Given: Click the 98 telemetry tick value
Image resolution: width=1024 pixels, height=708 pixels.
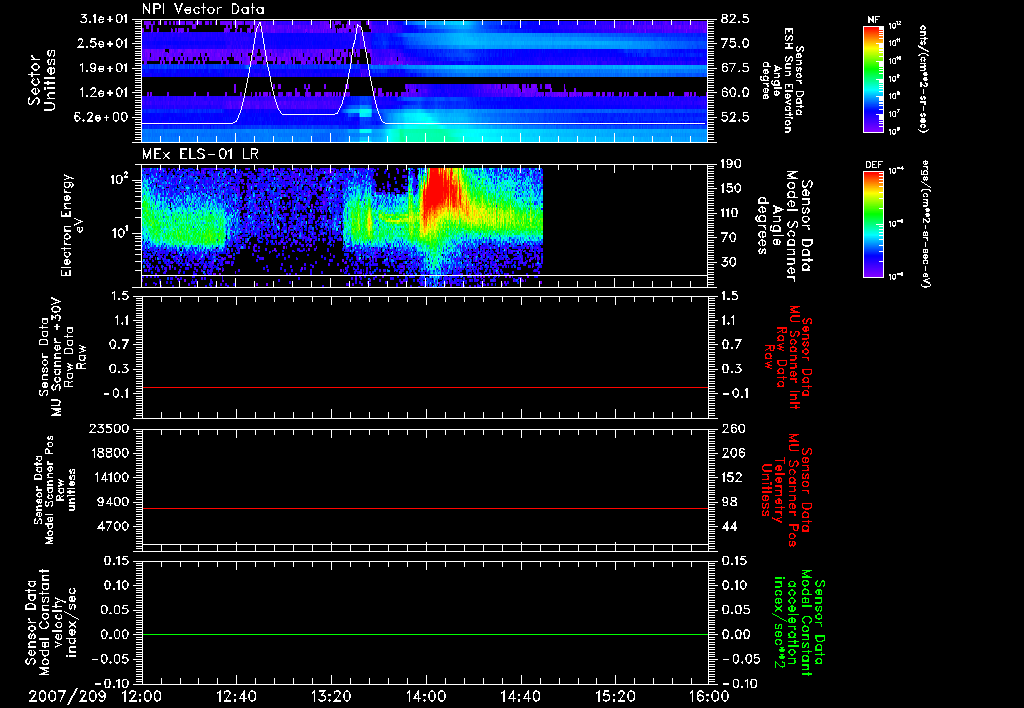Looking at the screenshot, I should click(729, 502).
